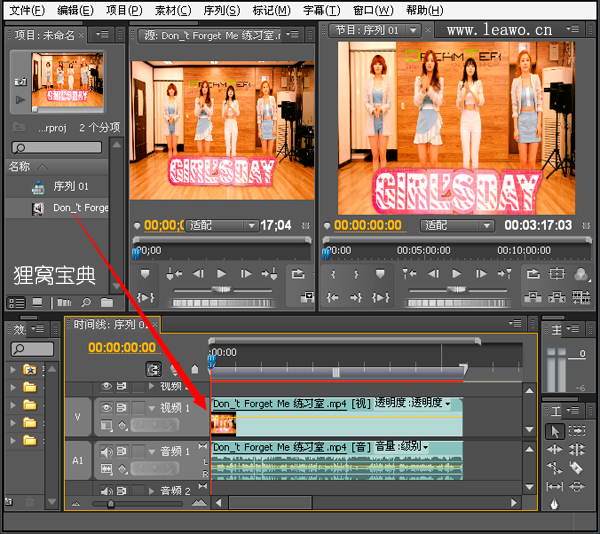Go to next edit point in program monitor
This screenshot has height=534, width=600.
[504, 274]
